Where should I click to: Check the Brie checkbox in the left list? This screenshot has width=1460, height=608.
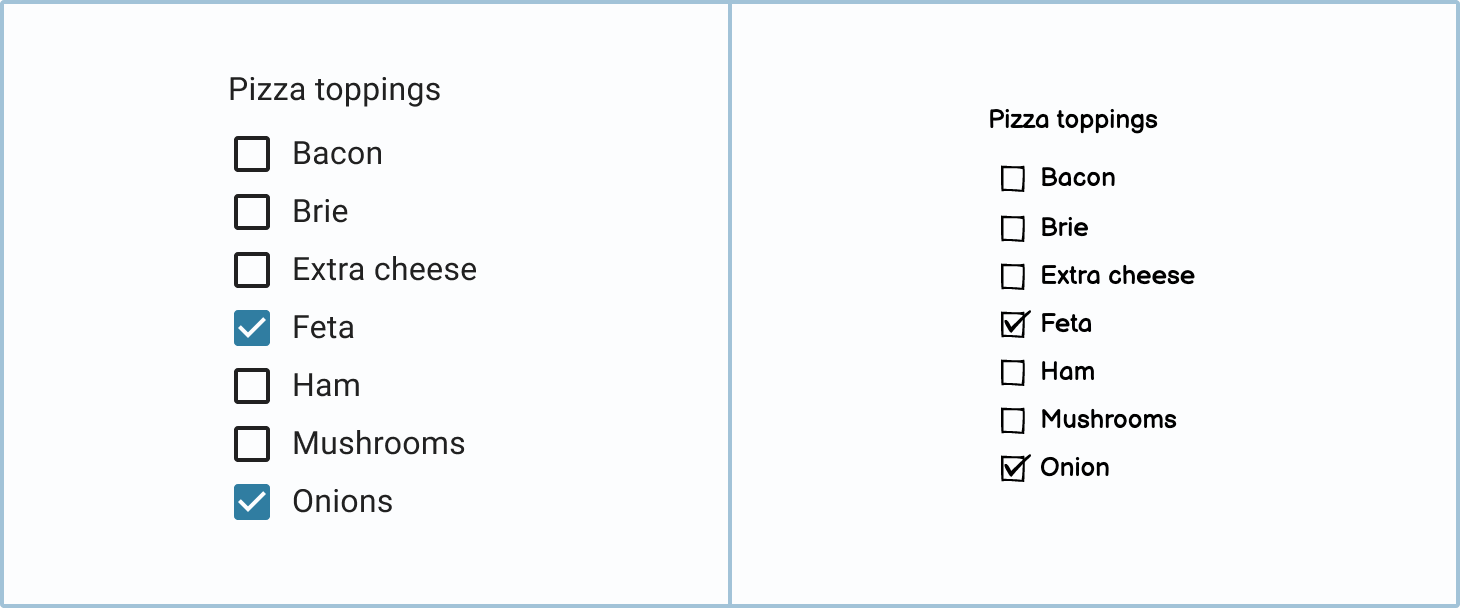(x=251, y=211)
